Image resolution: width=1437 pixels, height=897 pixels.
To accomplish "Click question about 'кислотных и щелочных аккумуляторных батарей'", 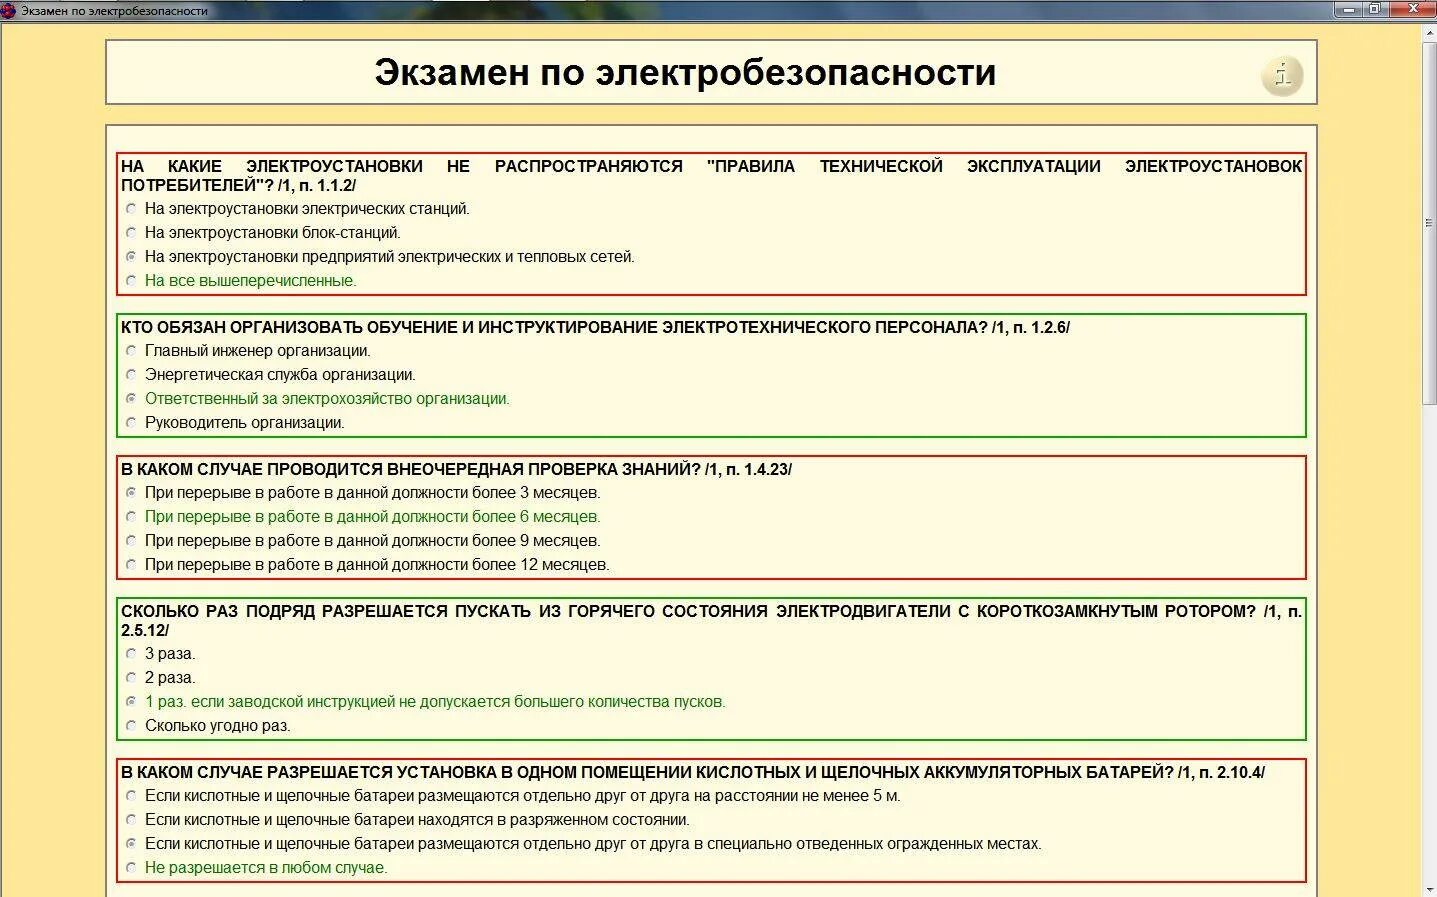I will coord(693,772).
